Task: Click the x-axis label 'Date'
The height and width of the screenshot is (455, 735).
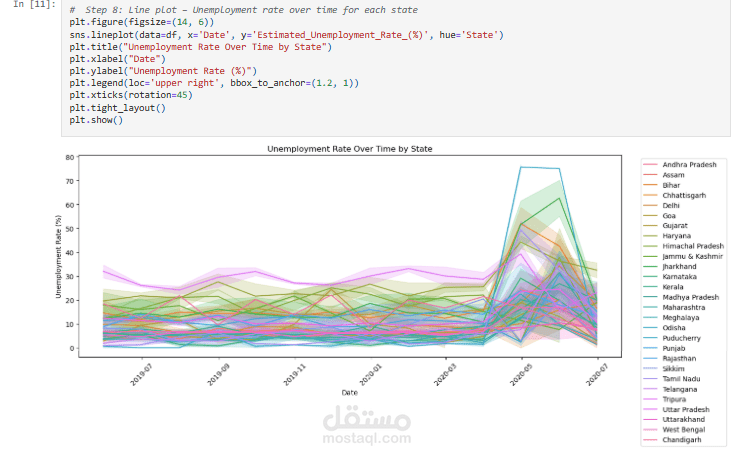Action: click(x=350, y=393)
